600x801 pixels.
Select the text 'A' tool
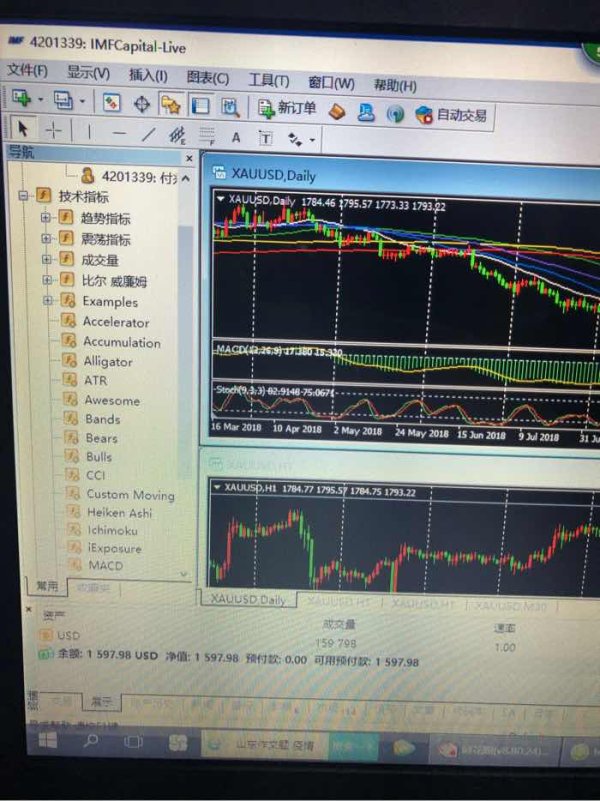[236, 137]
